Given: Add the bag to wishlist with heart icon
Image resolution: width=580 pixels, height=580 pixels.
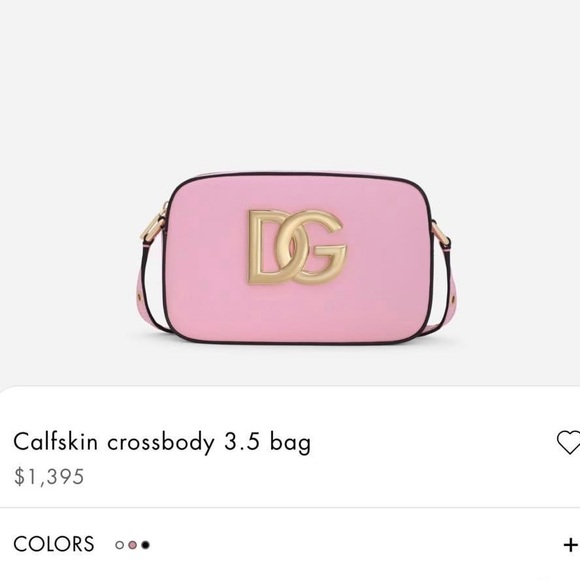Looking at the screenshot, I should point(569,442).
